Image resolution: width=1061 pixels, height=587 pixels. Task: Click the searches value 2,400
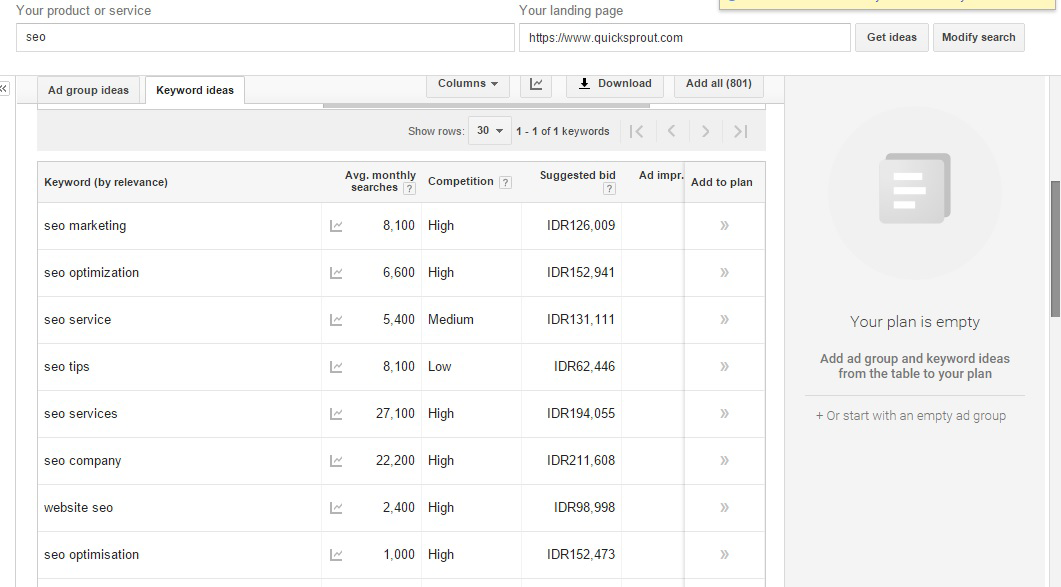pyautogui.click(x=399, y=508)
